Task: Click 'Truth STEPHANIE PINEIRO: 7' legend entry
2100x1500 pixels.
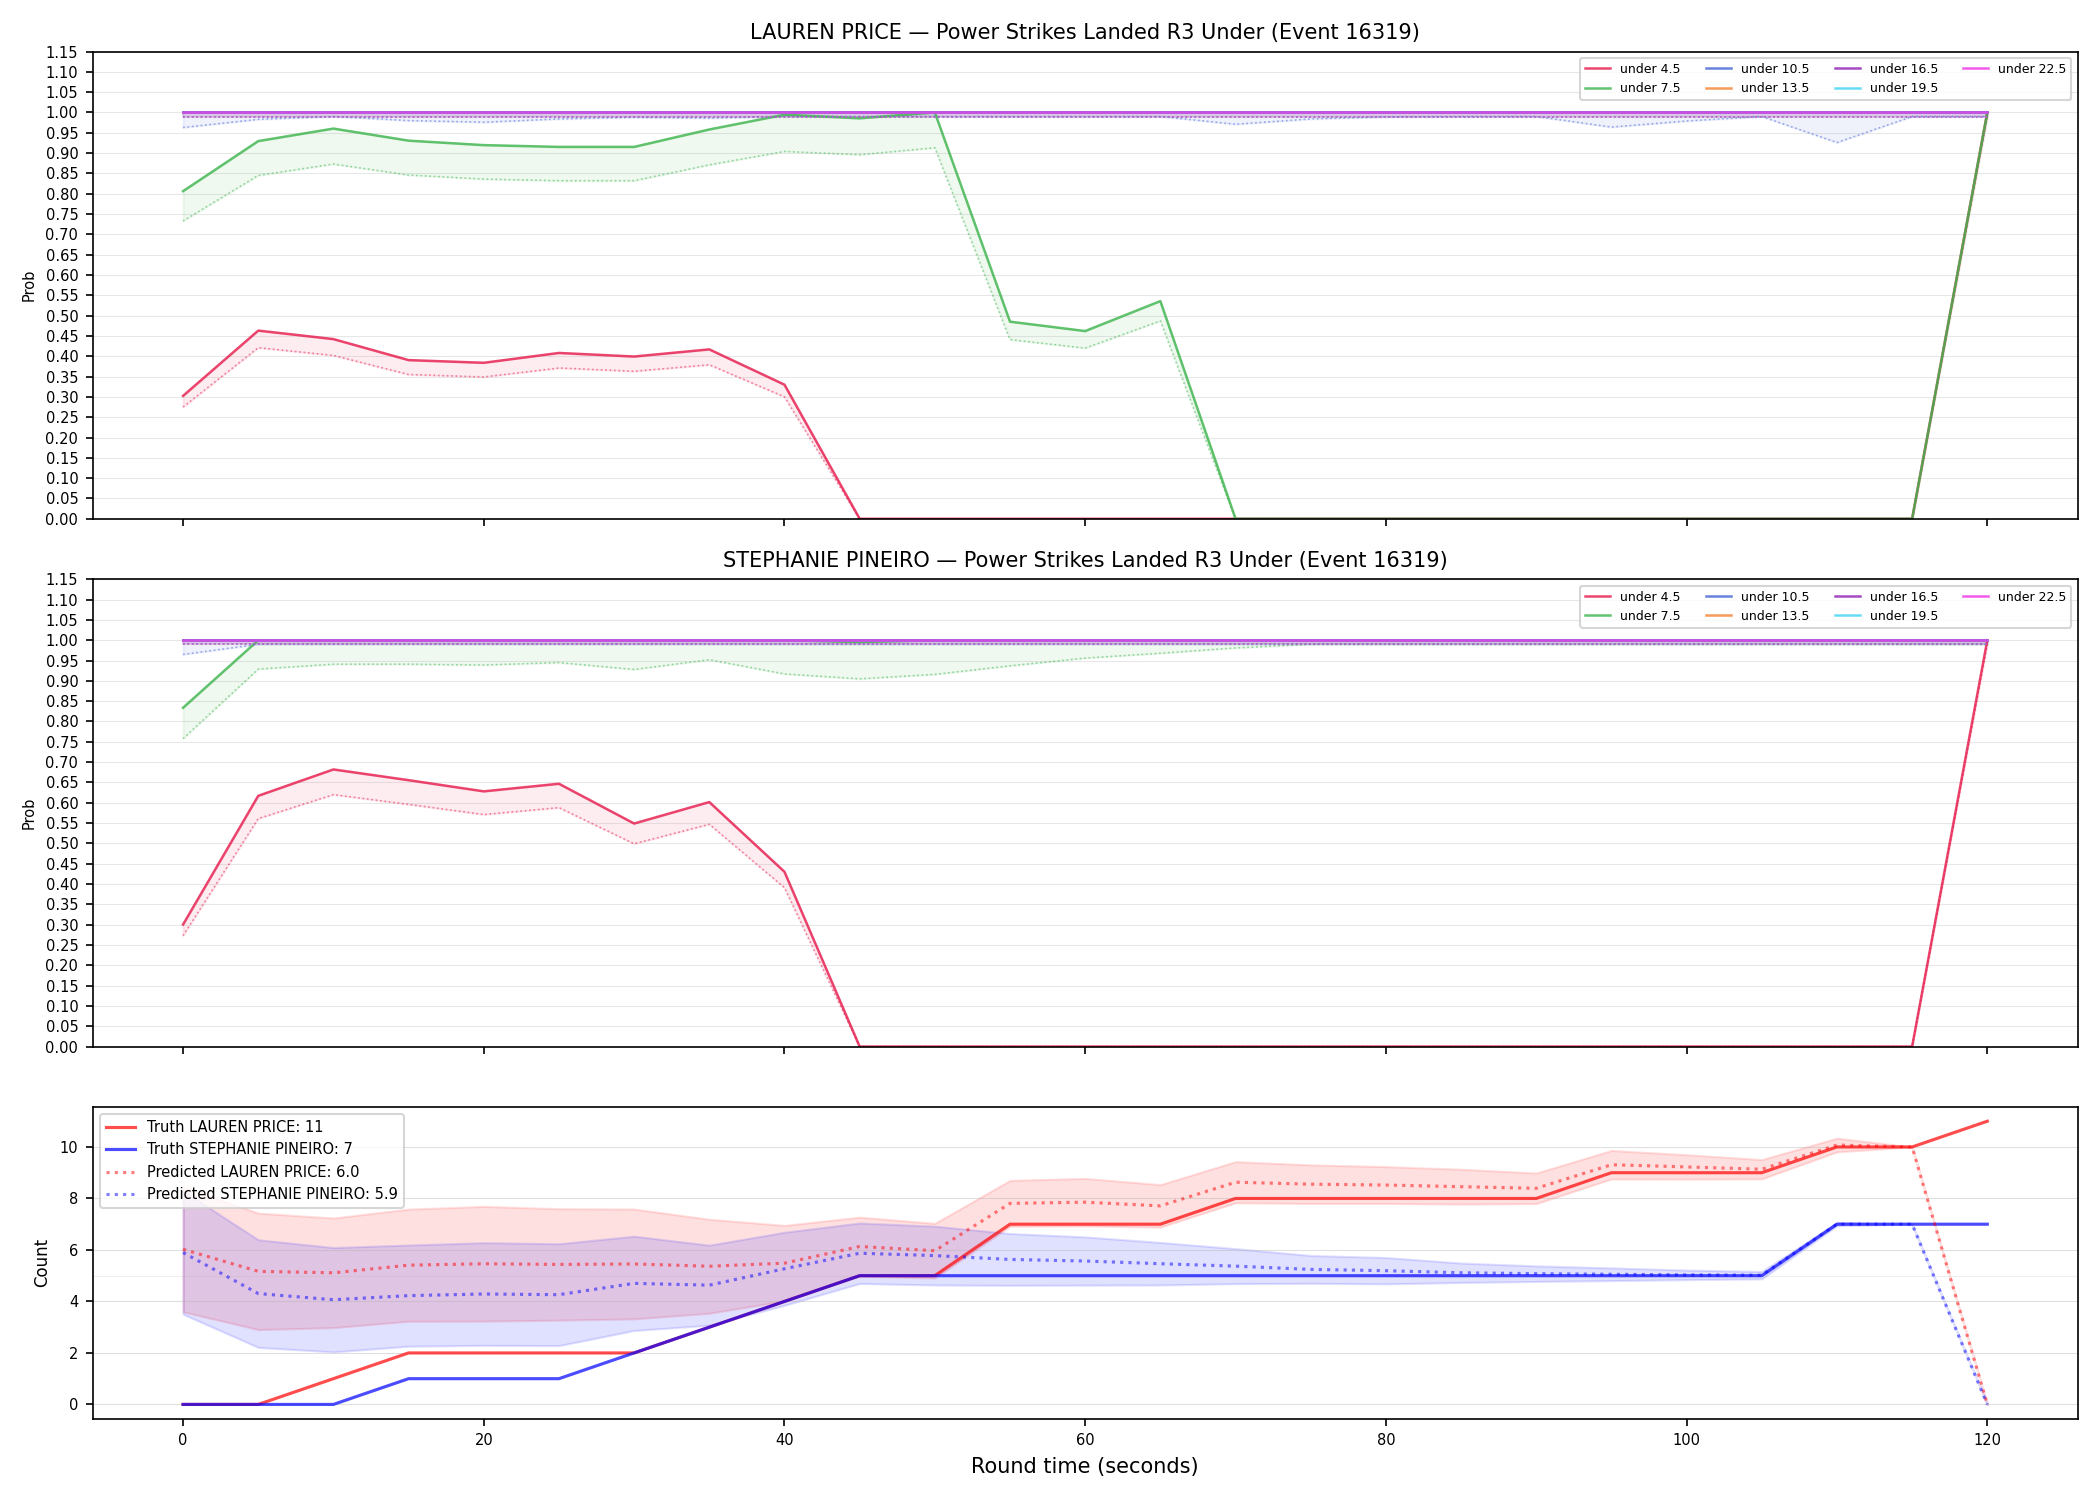Action: [x=229, y=1149]
